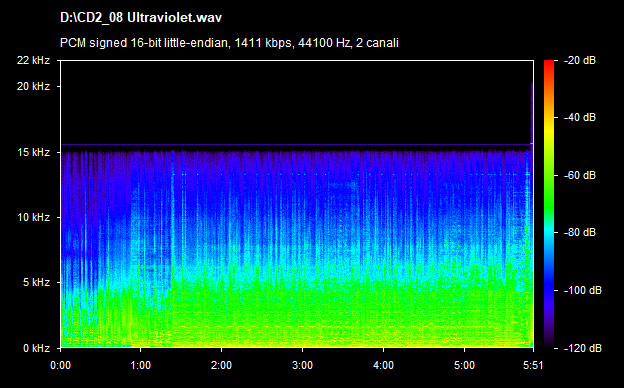Click the 1:00 time axis label

coord(140,365)
